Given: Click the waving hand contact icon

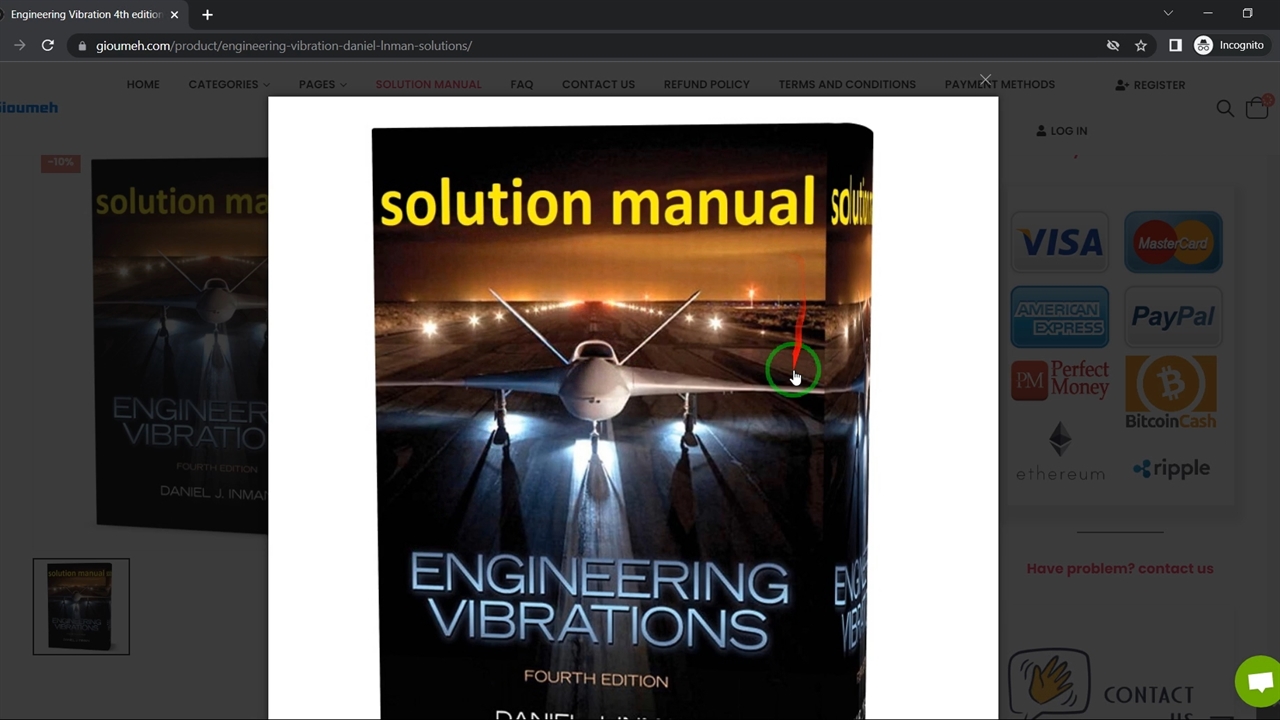Looking at the screenshot, I should (1048, 684).
